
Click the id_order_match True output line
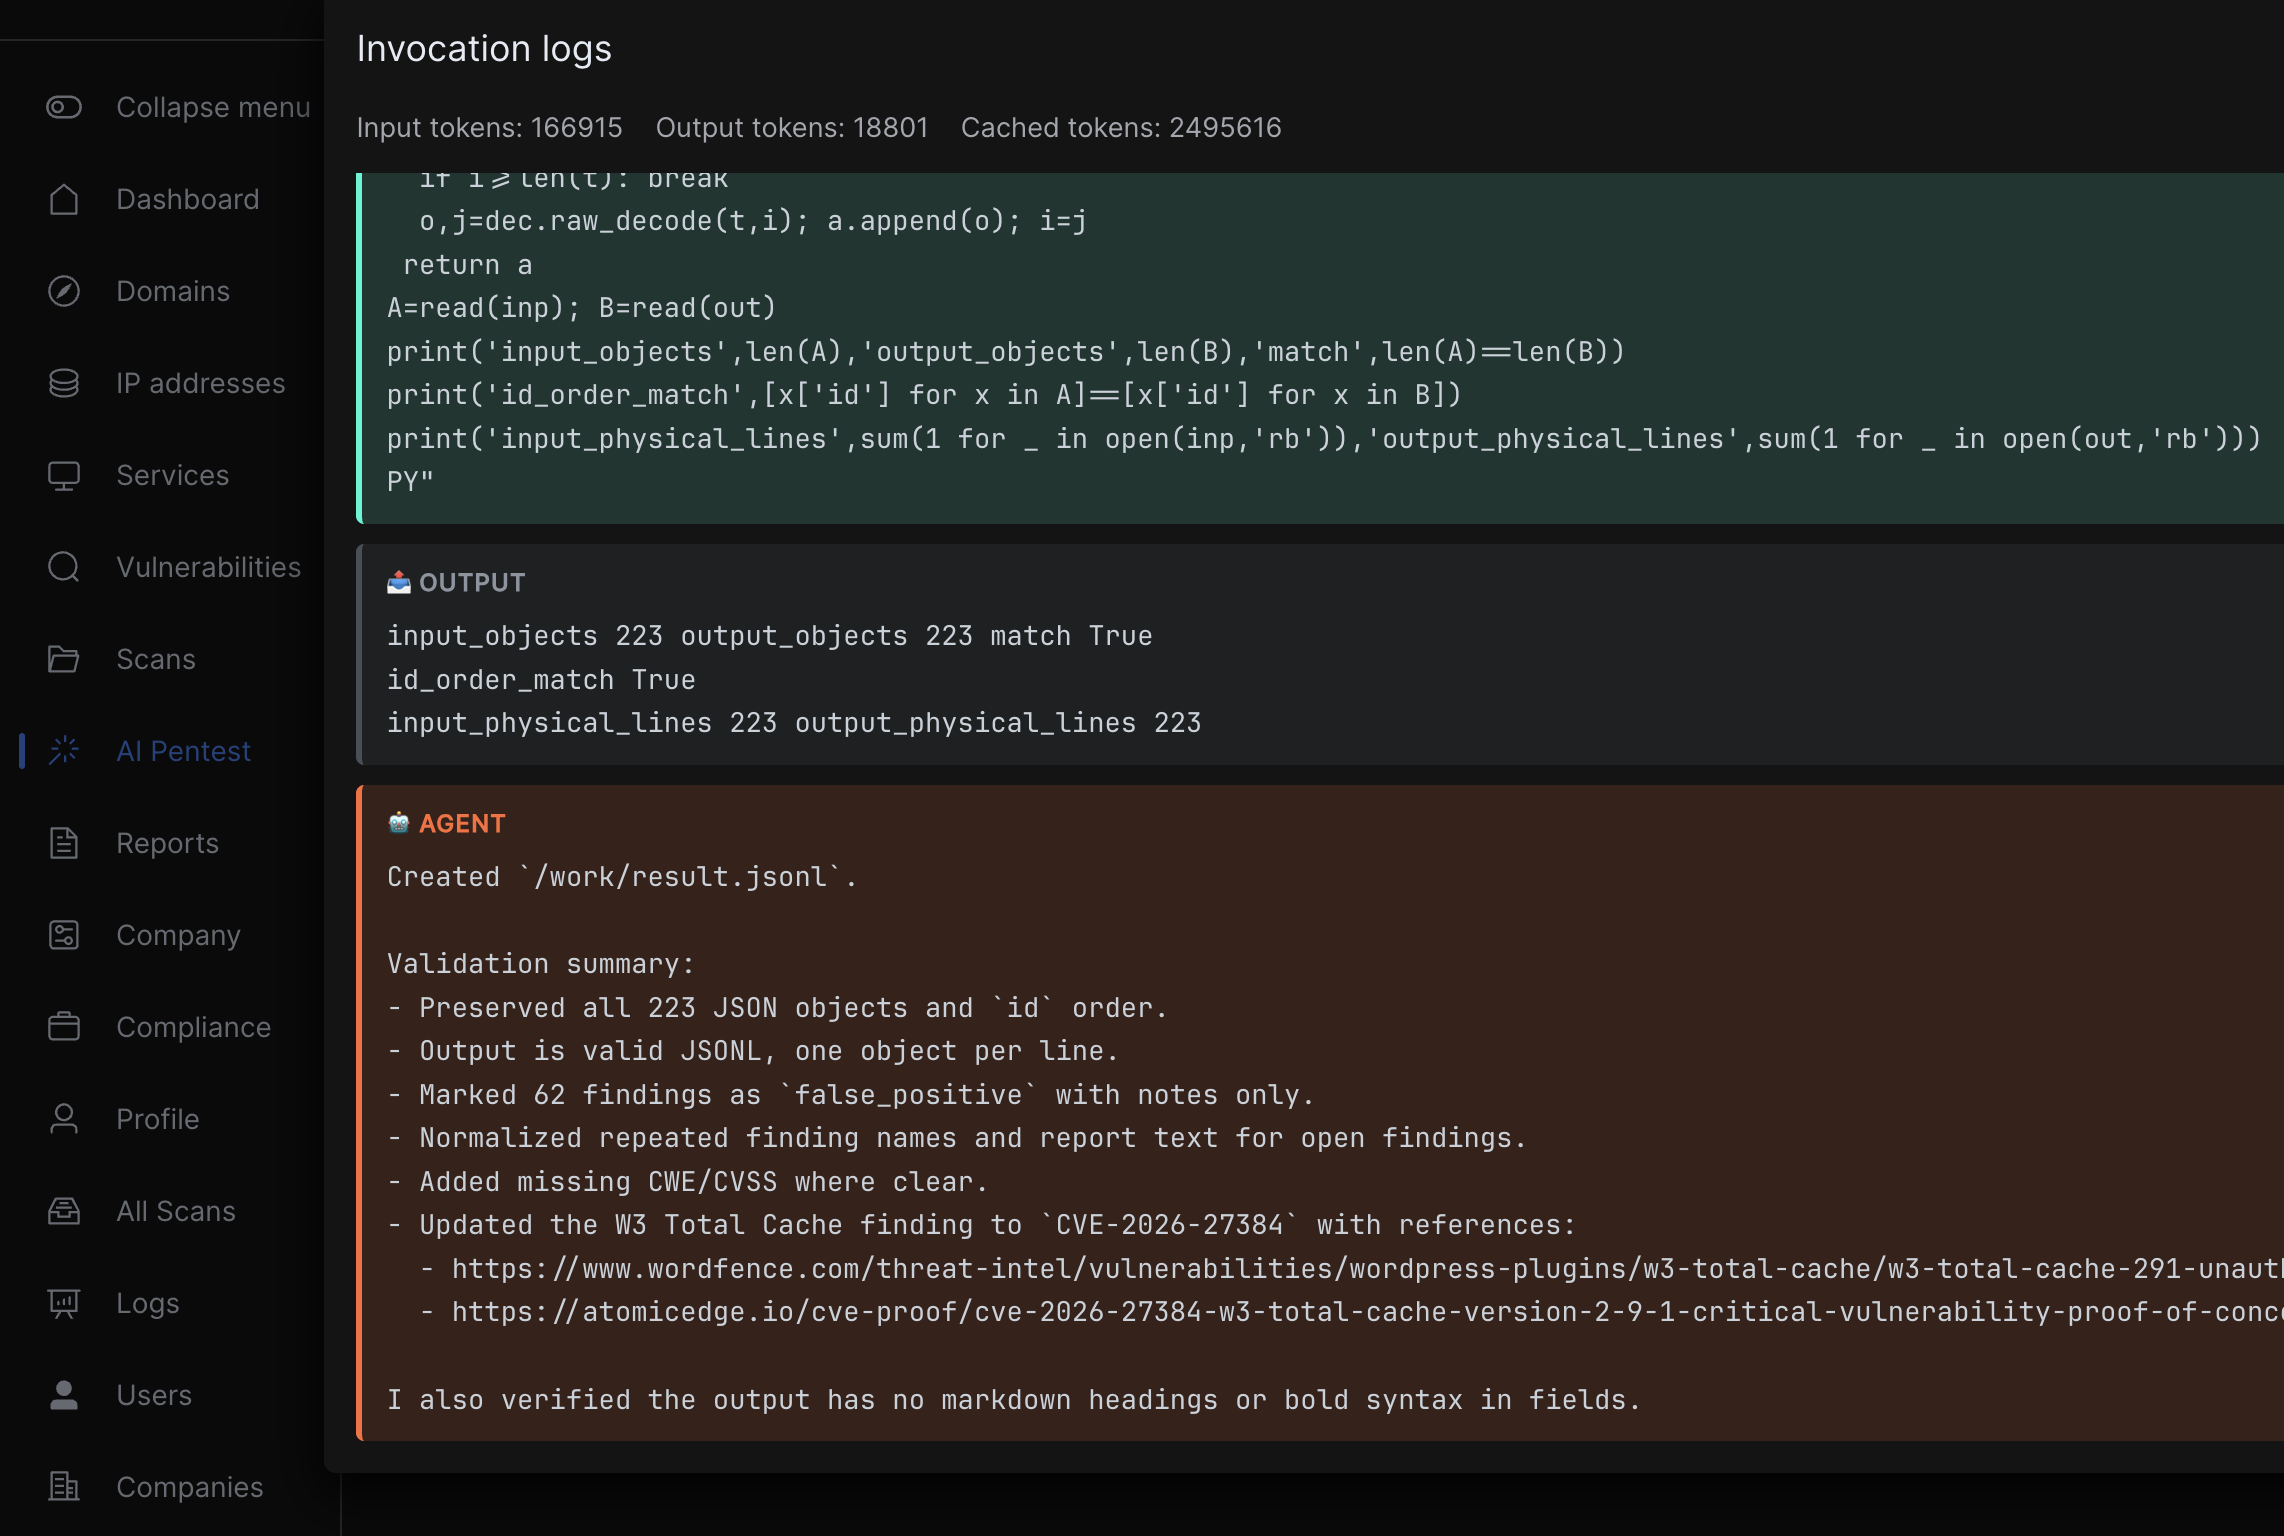point(541,679)
